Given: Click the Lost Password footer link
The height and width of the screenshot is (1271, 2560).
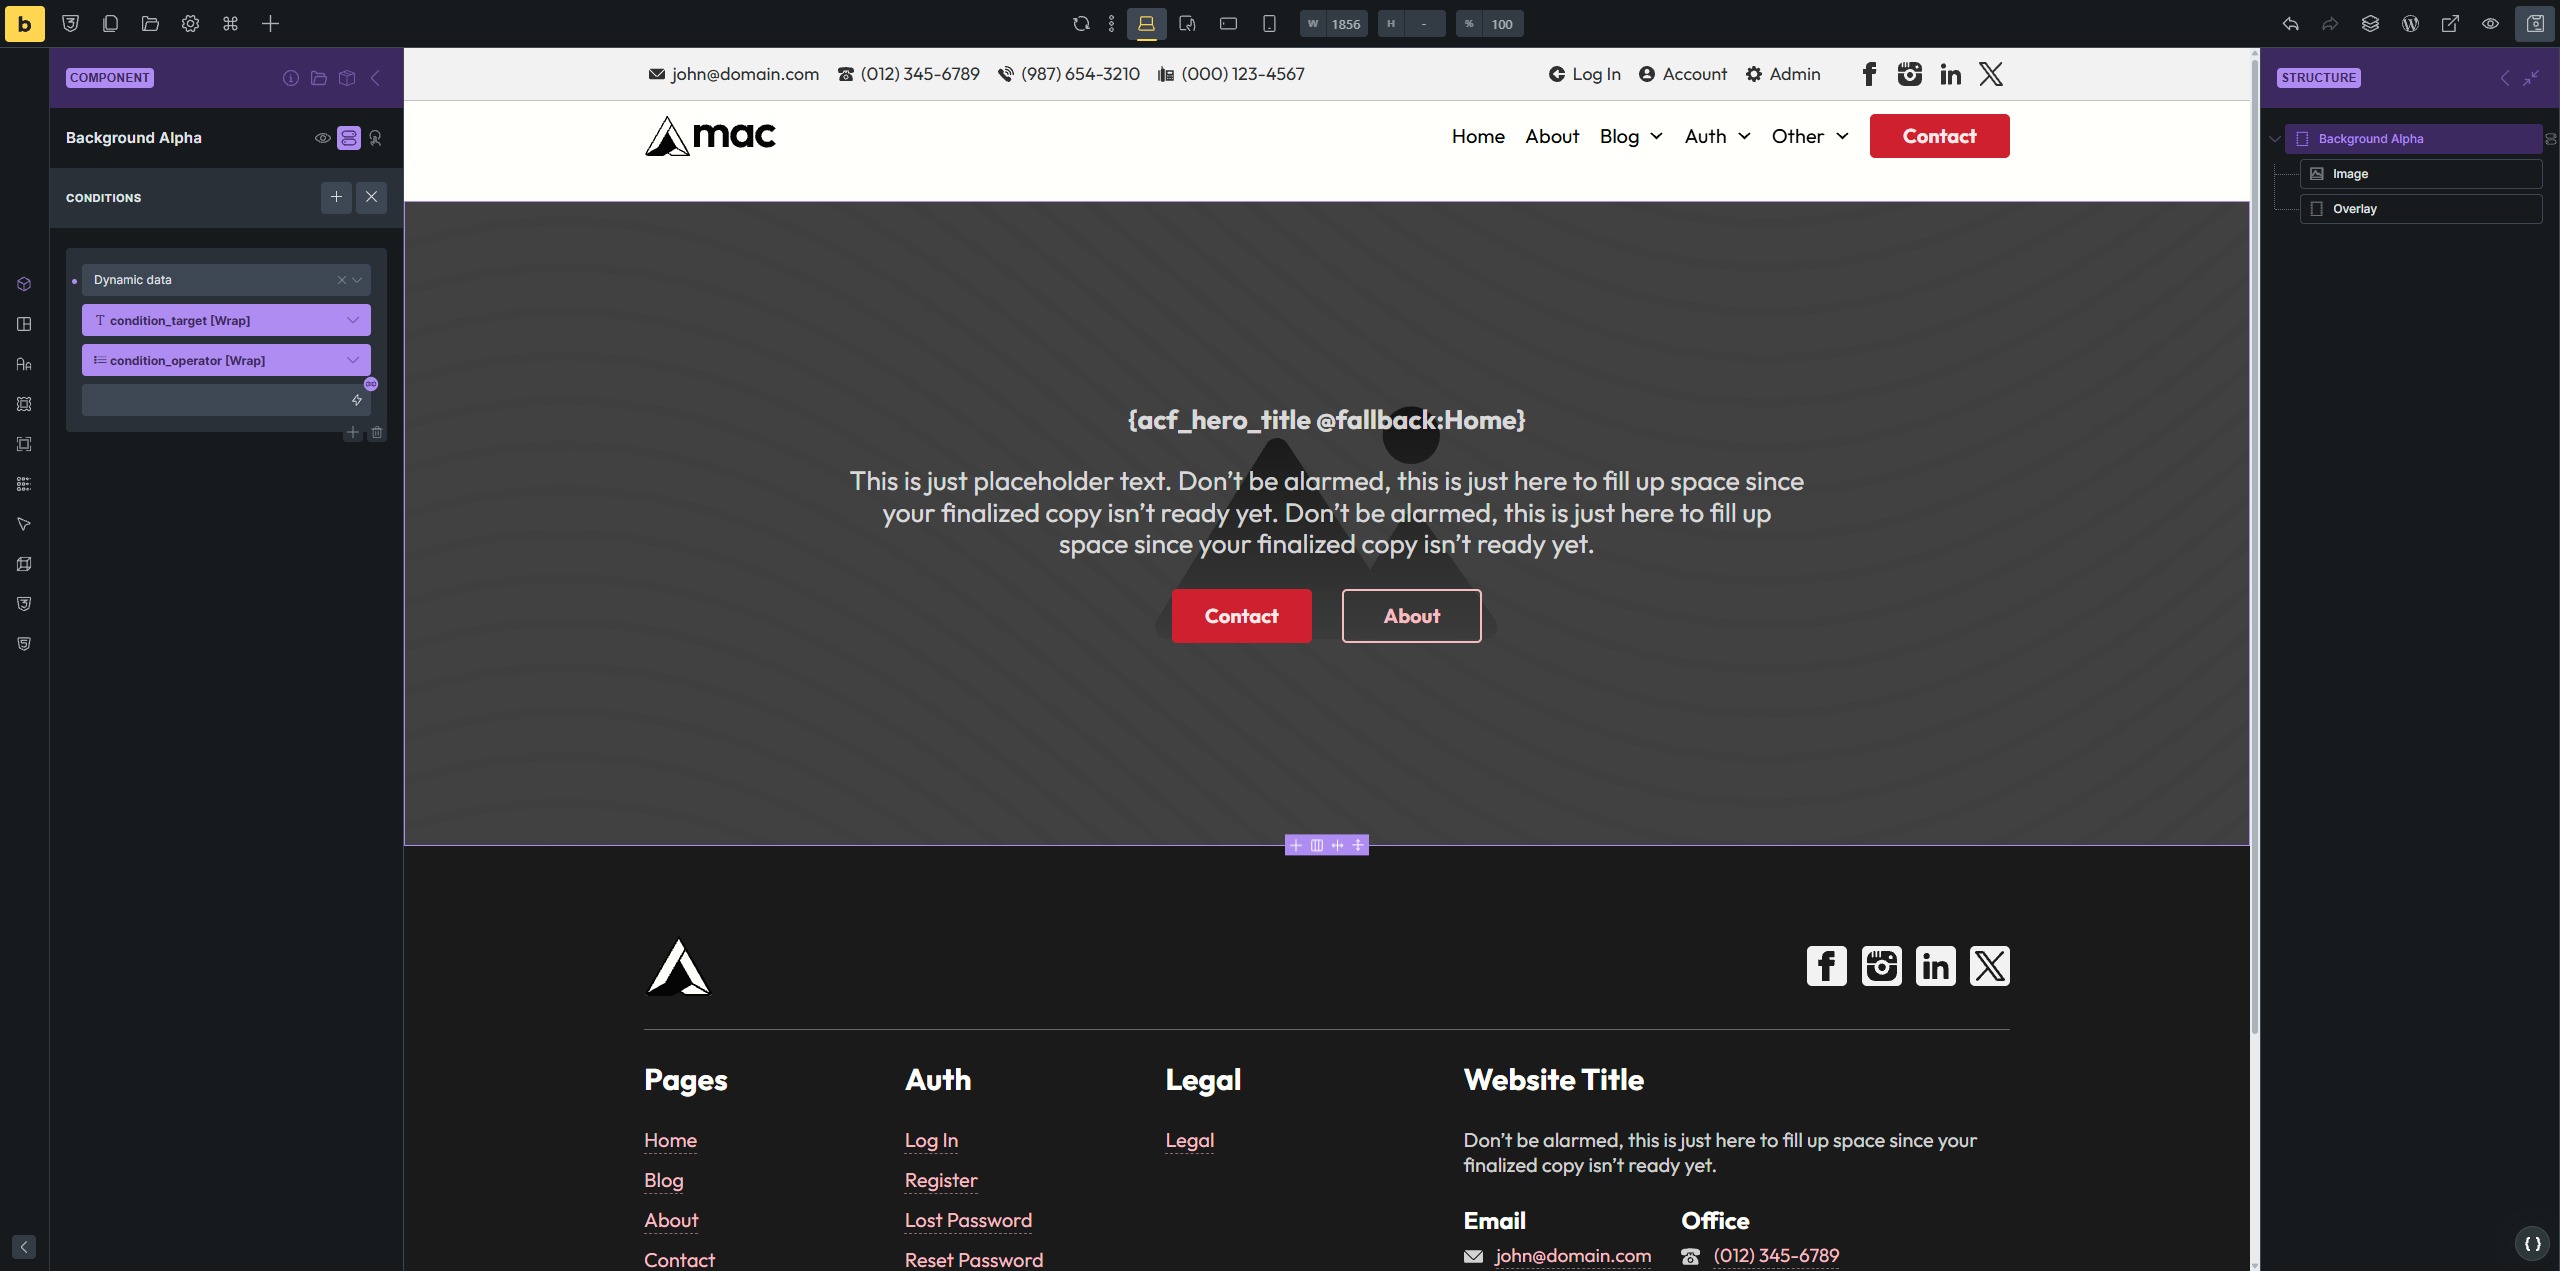Looking at the screenshot, I should [967, 1220].
